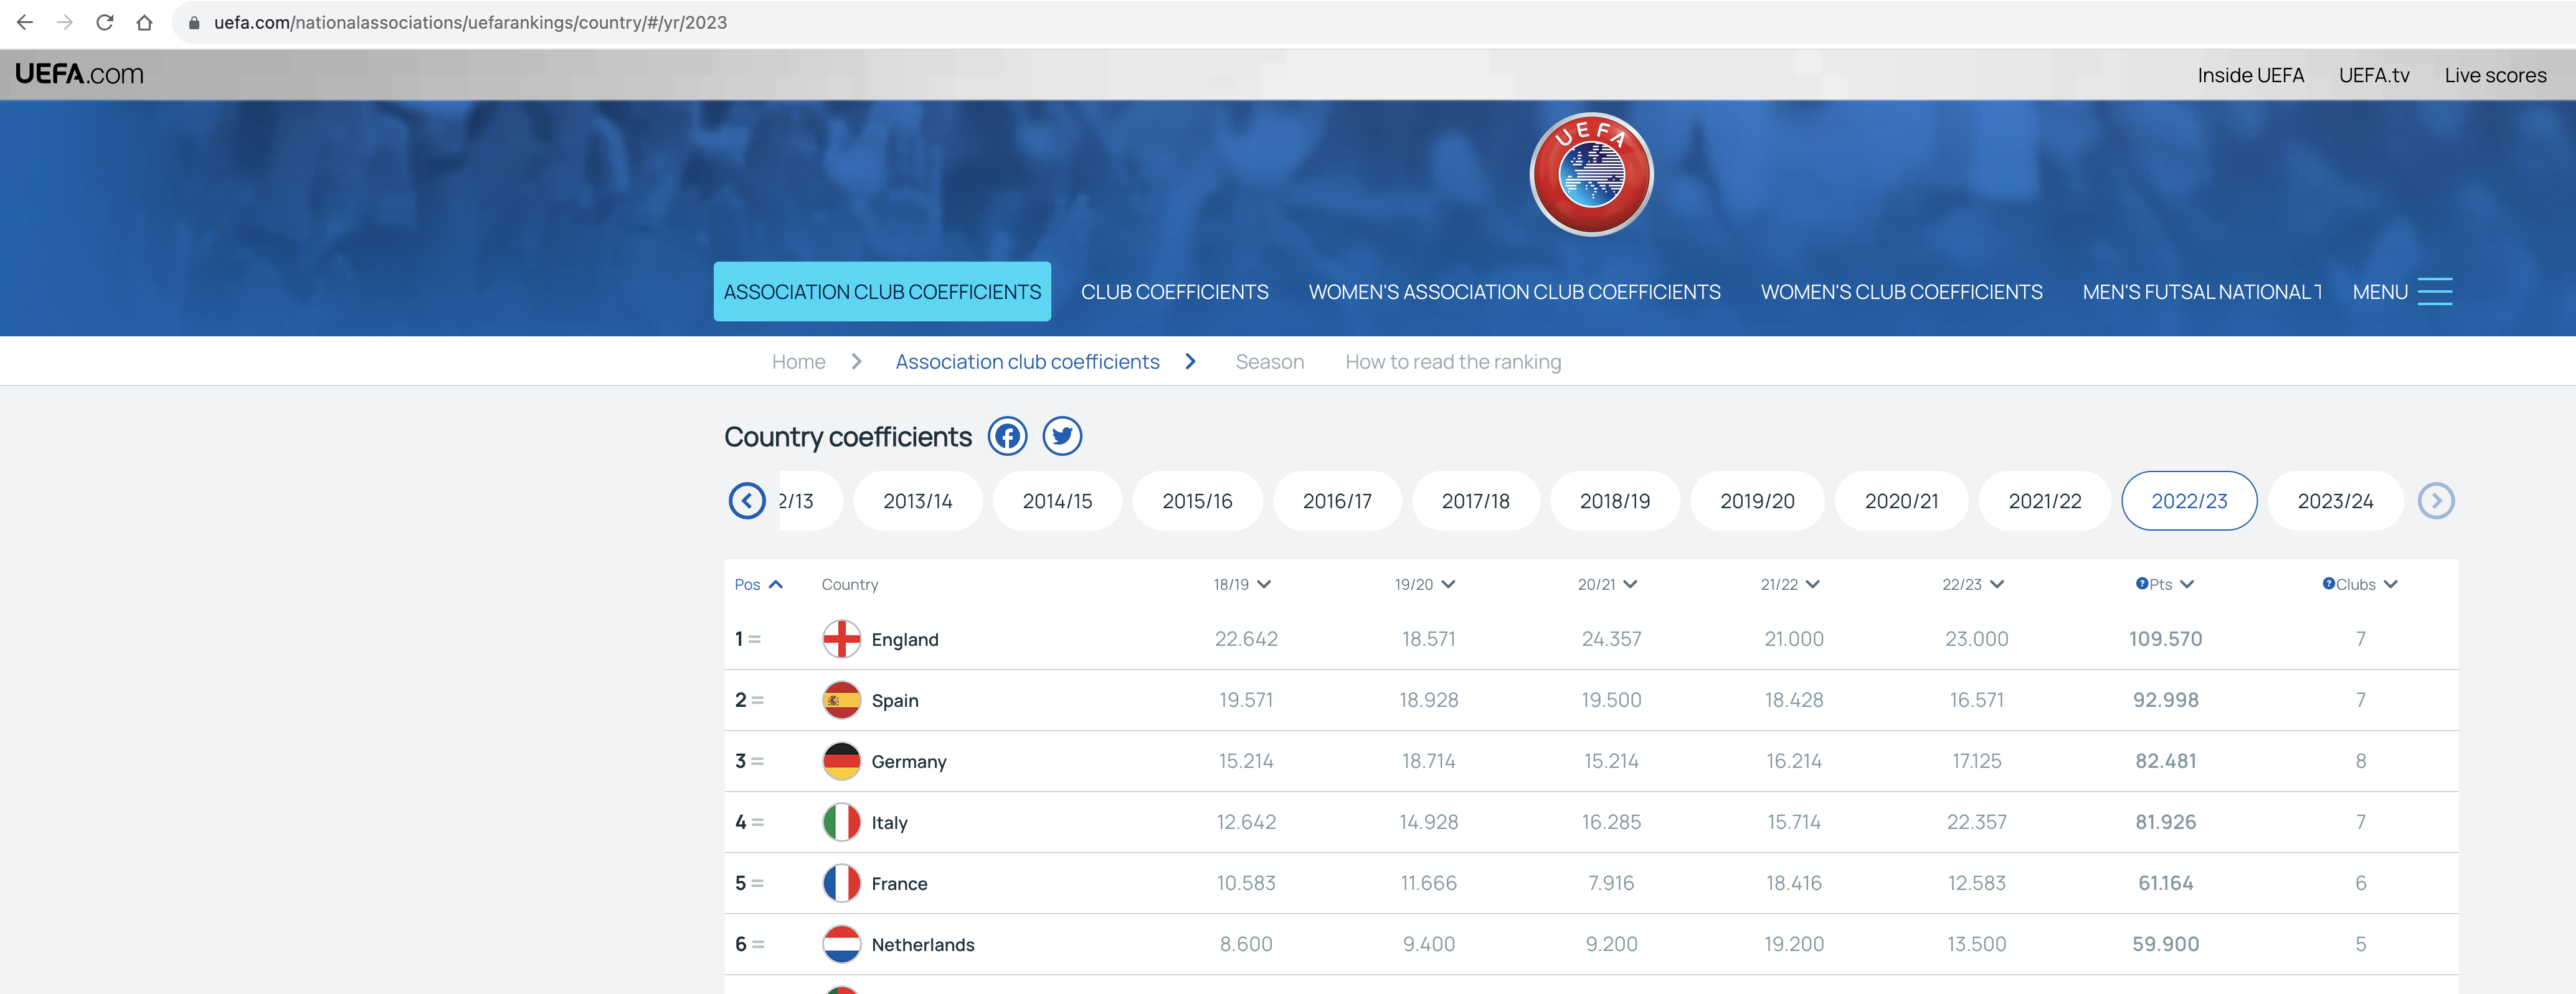Open How to read the ranking

point(1452,362)
